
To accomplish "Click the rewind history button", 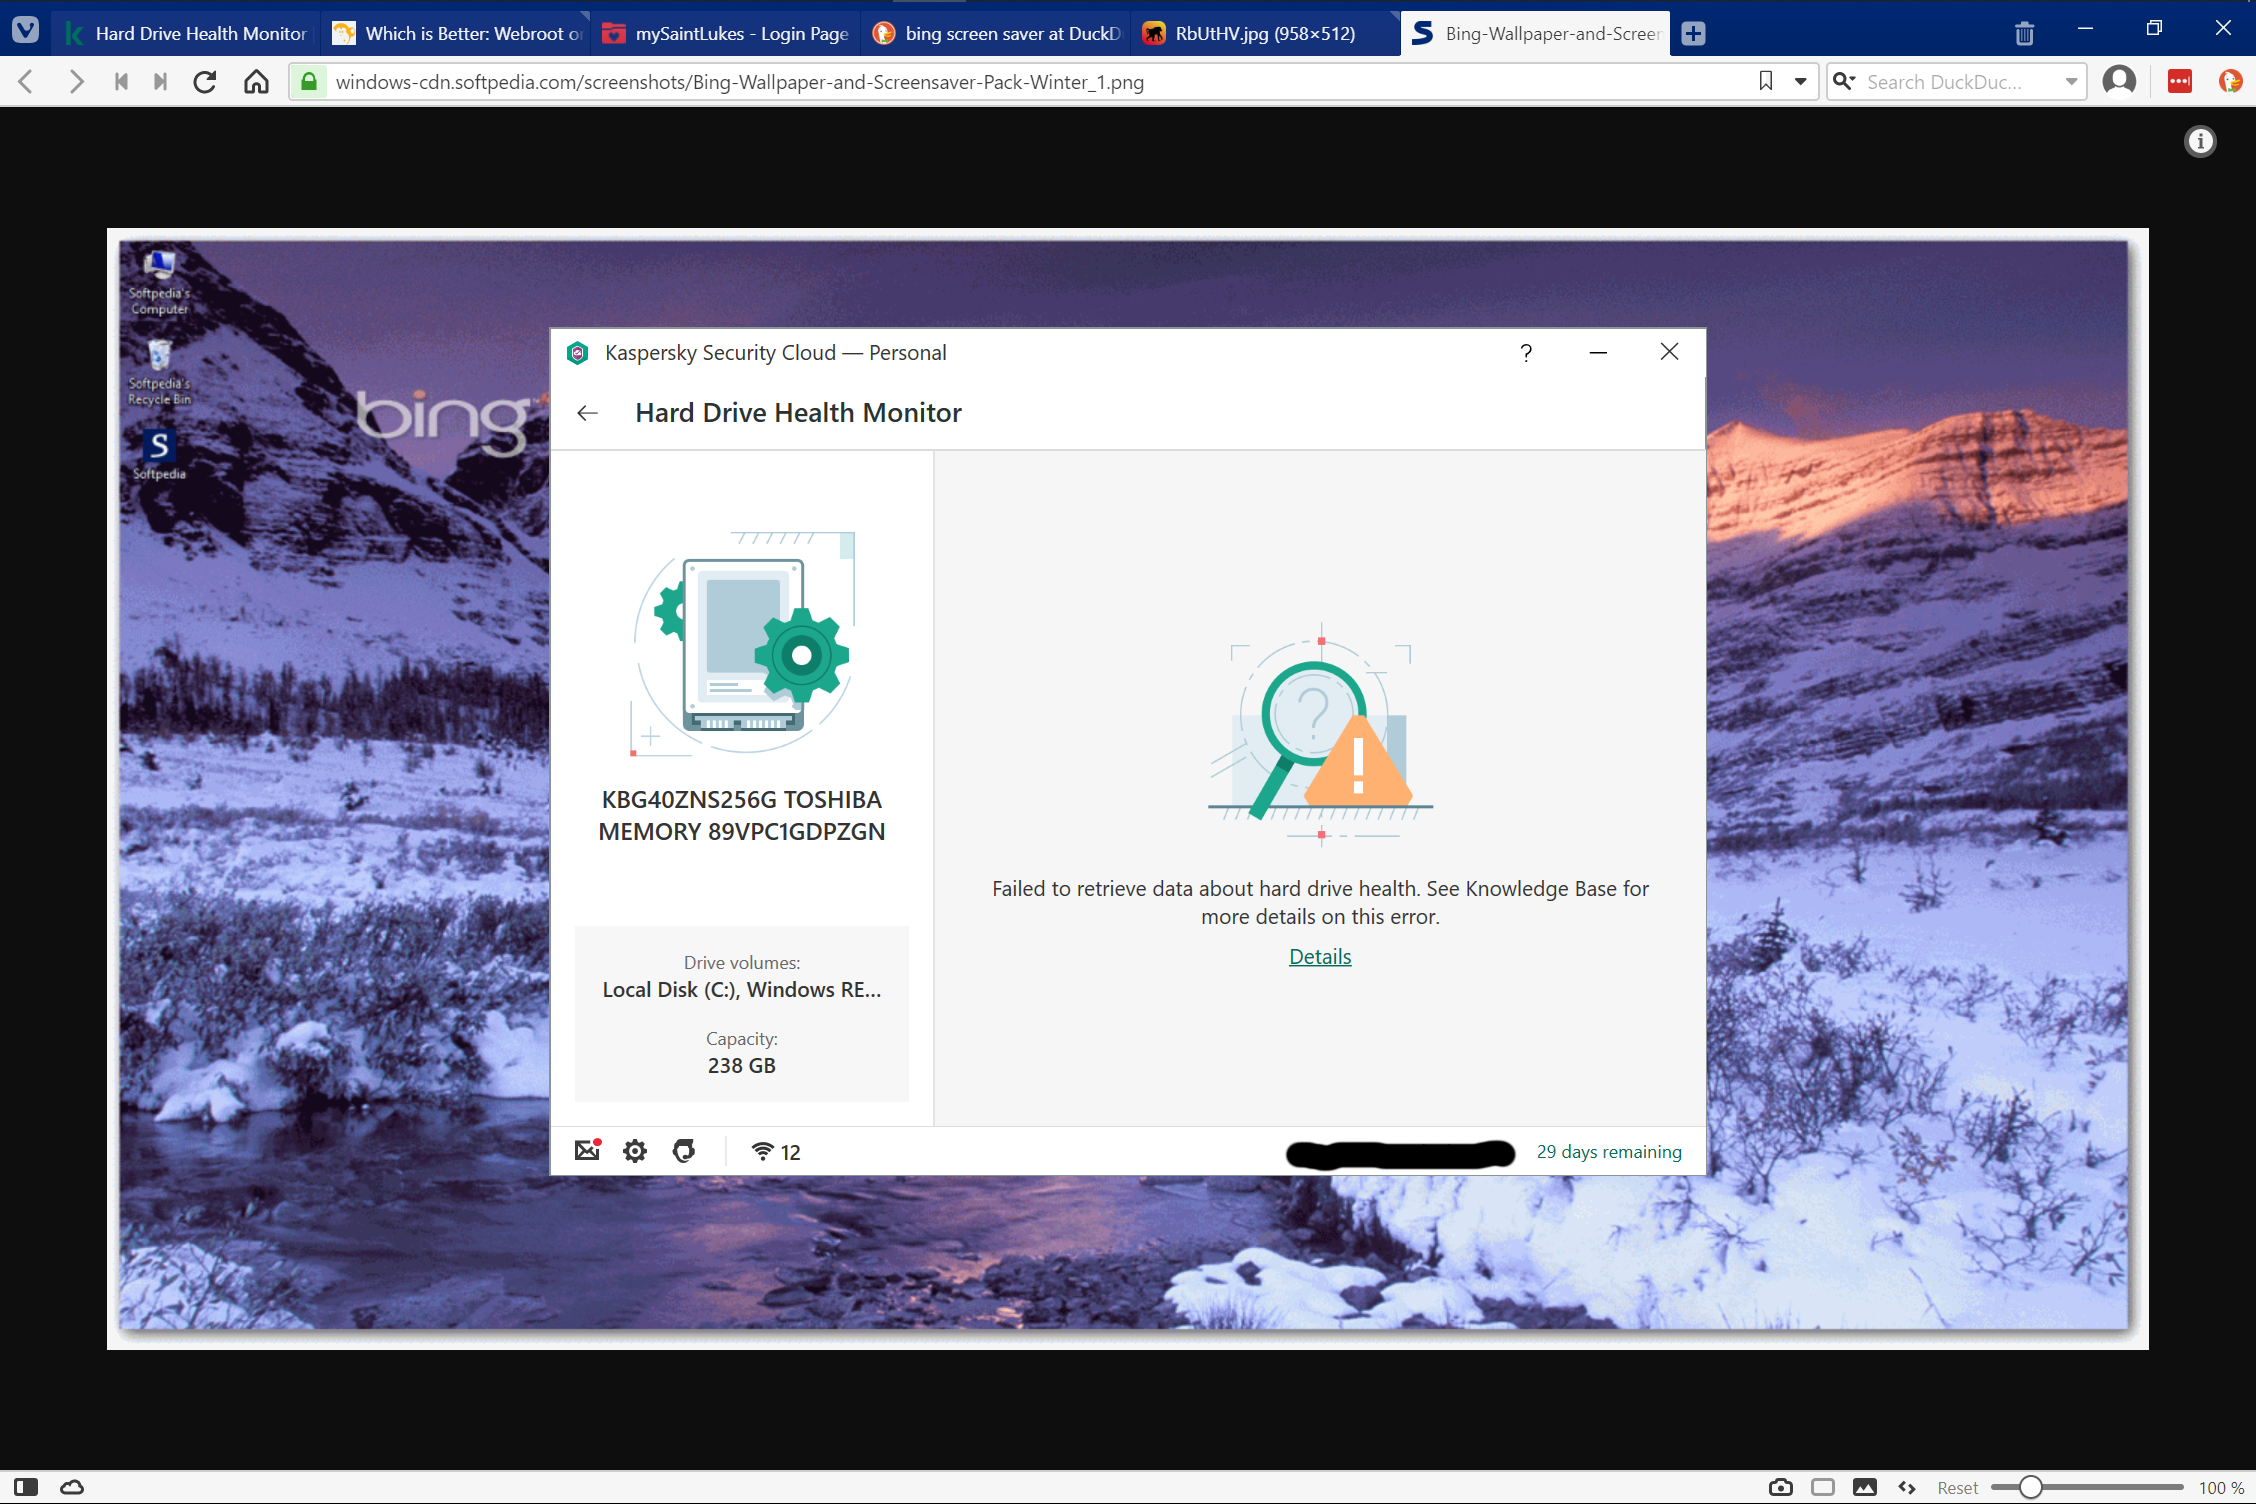I will pos(121,81).
